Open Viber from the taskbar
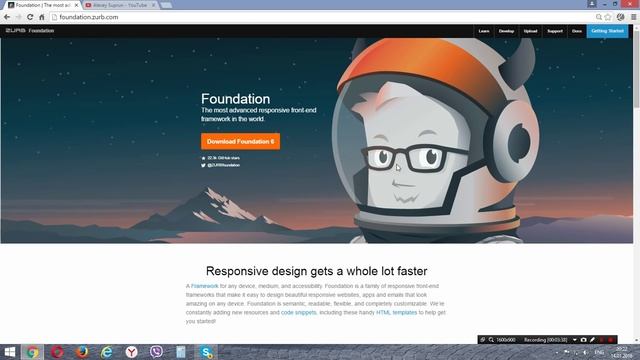Image resolution: width=640 pixels, height=360 pixels. click(x=156, y=352)
